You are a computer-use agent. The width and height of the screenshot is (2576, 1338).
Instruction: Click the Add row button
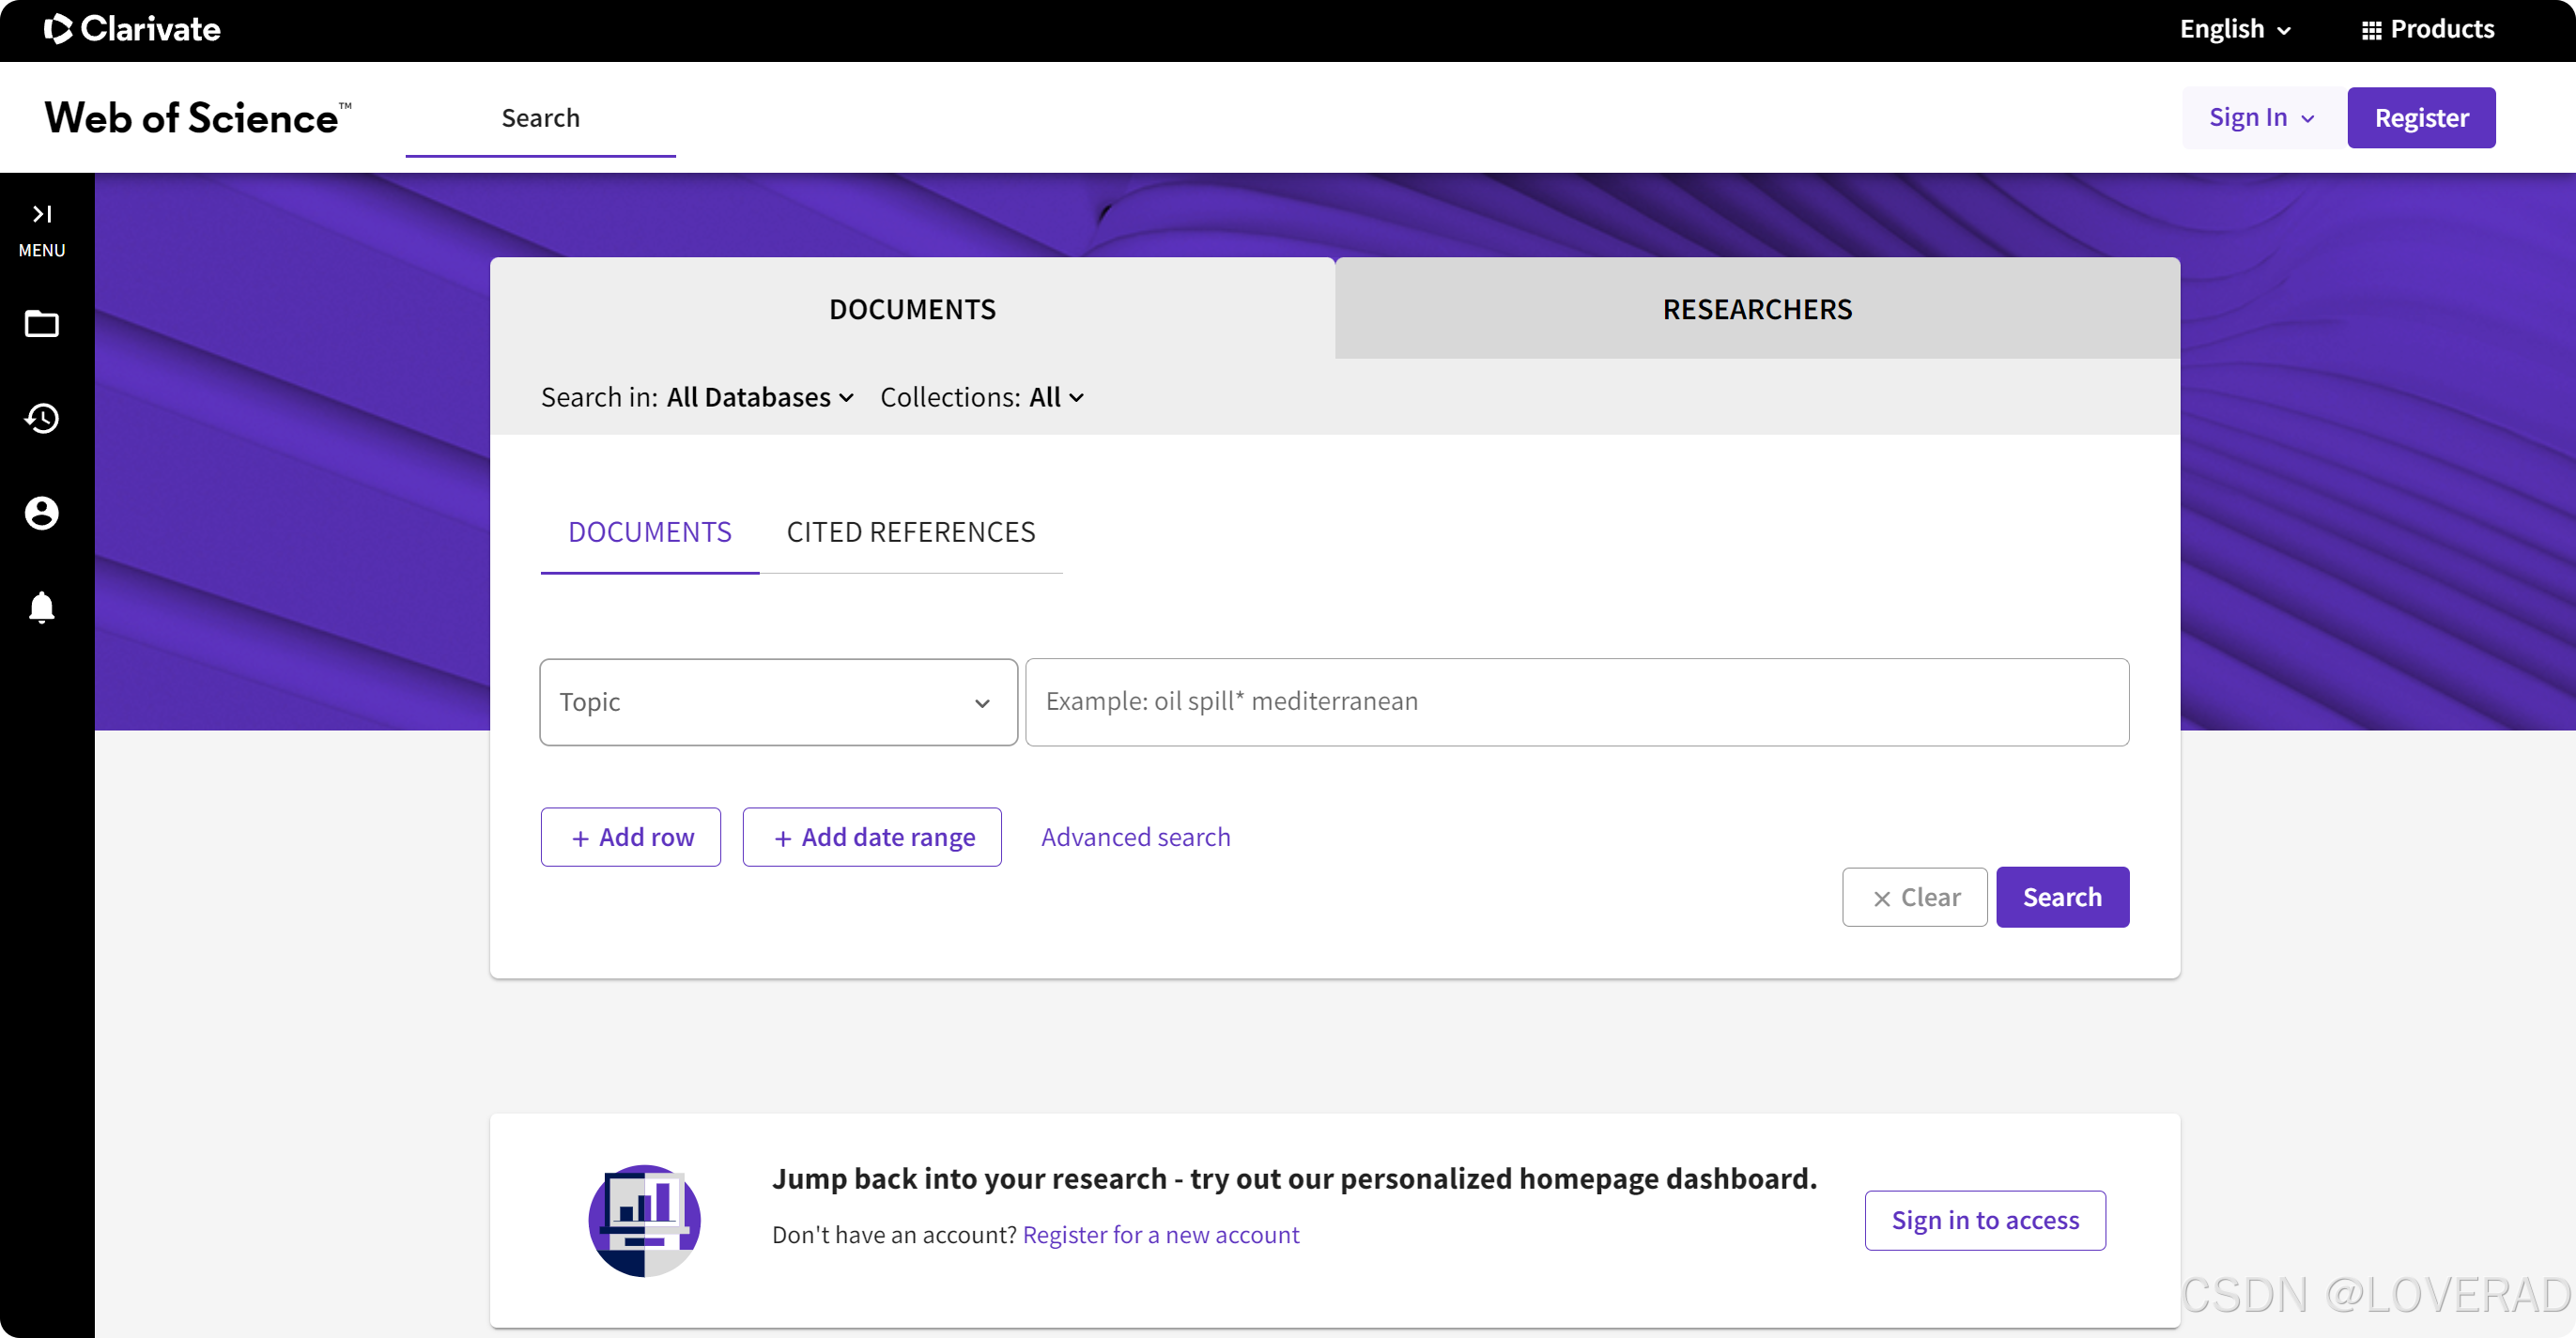point(631,837)
